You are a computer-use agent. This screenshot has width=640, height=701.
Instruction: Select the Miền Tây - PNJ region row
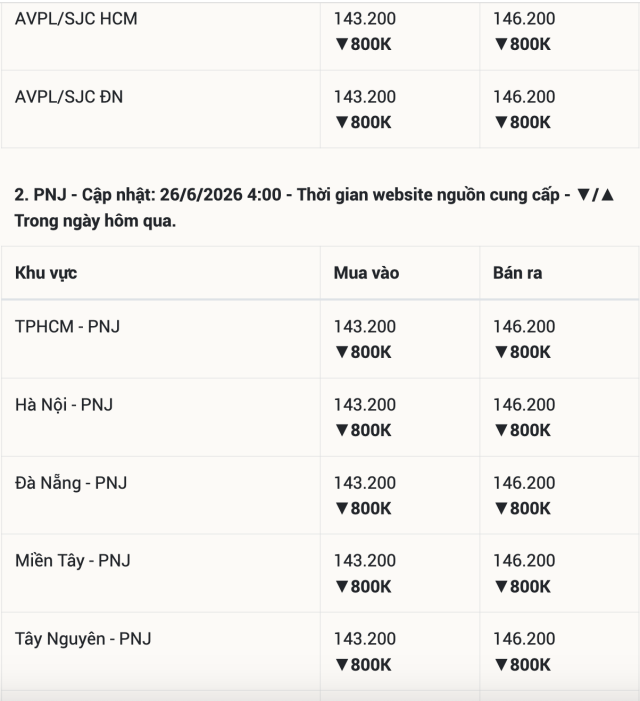point(320,574)
